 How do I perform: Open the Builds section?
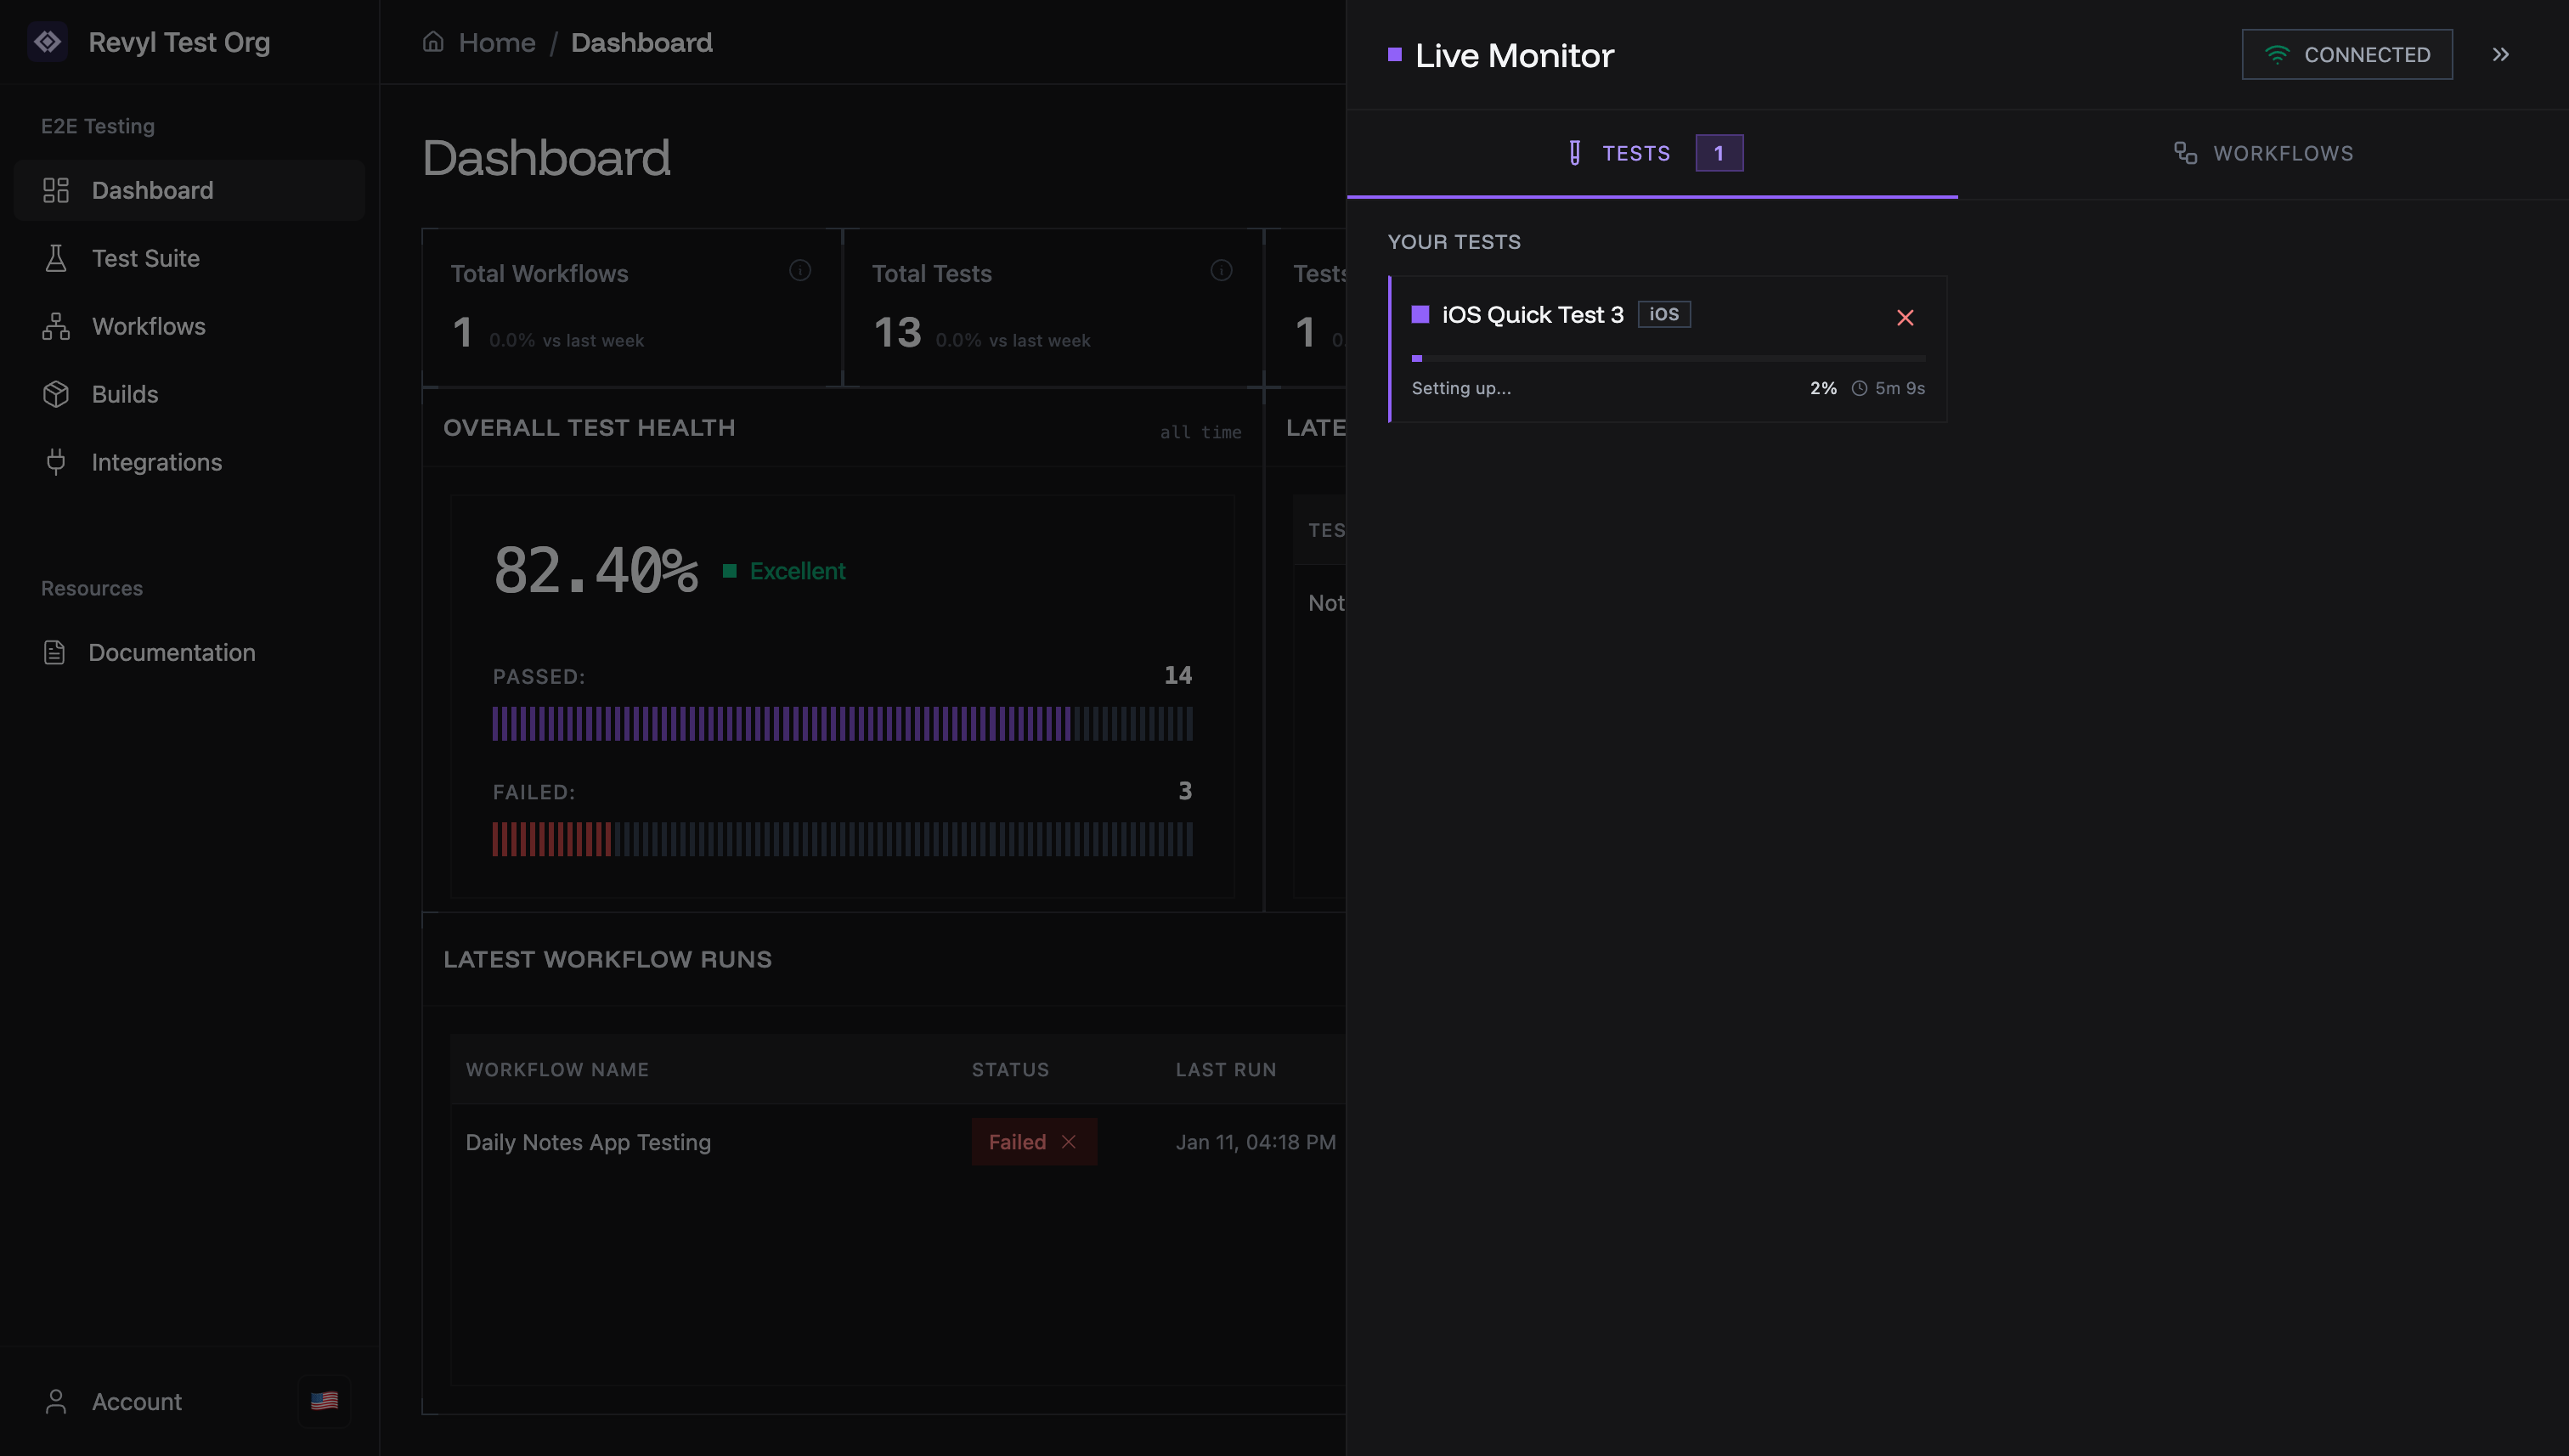(x=124, y=394)
